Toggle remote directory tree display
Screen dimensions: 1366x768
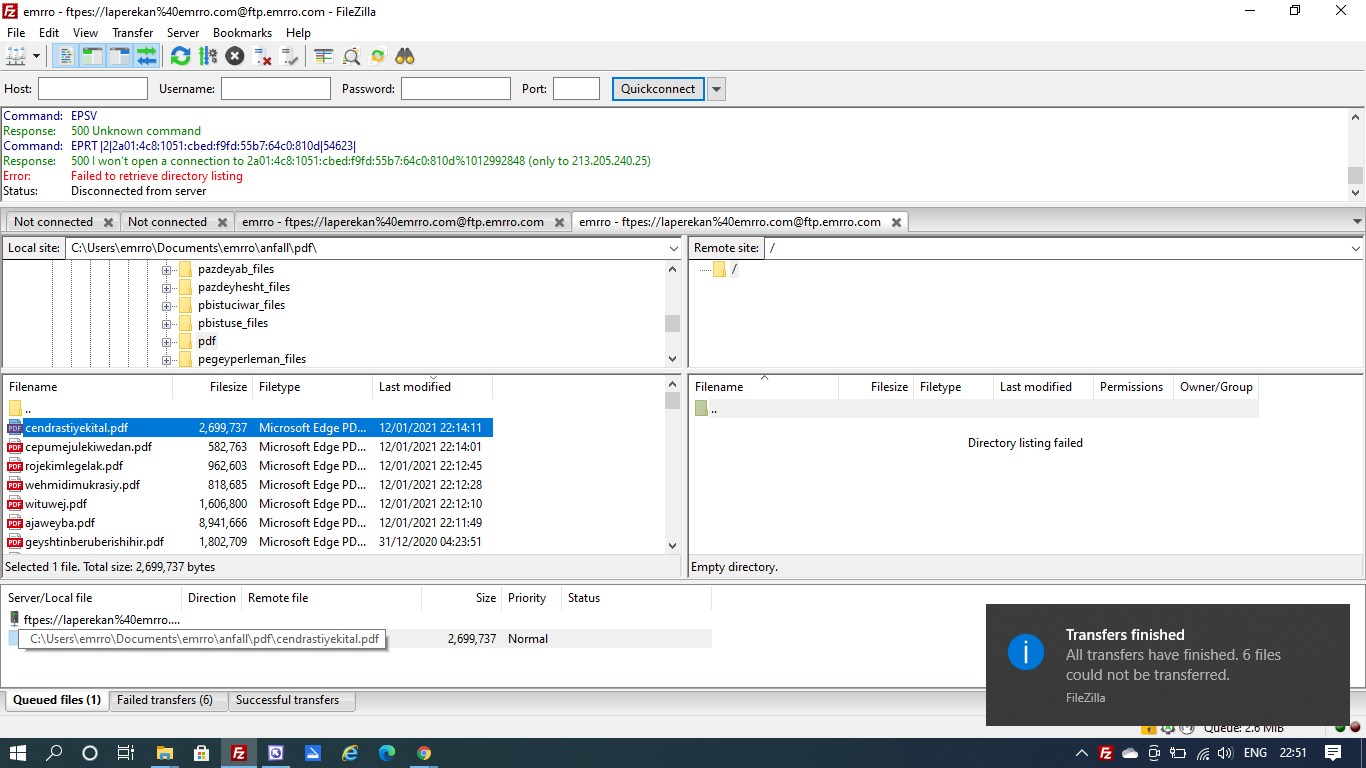[119, 56]
